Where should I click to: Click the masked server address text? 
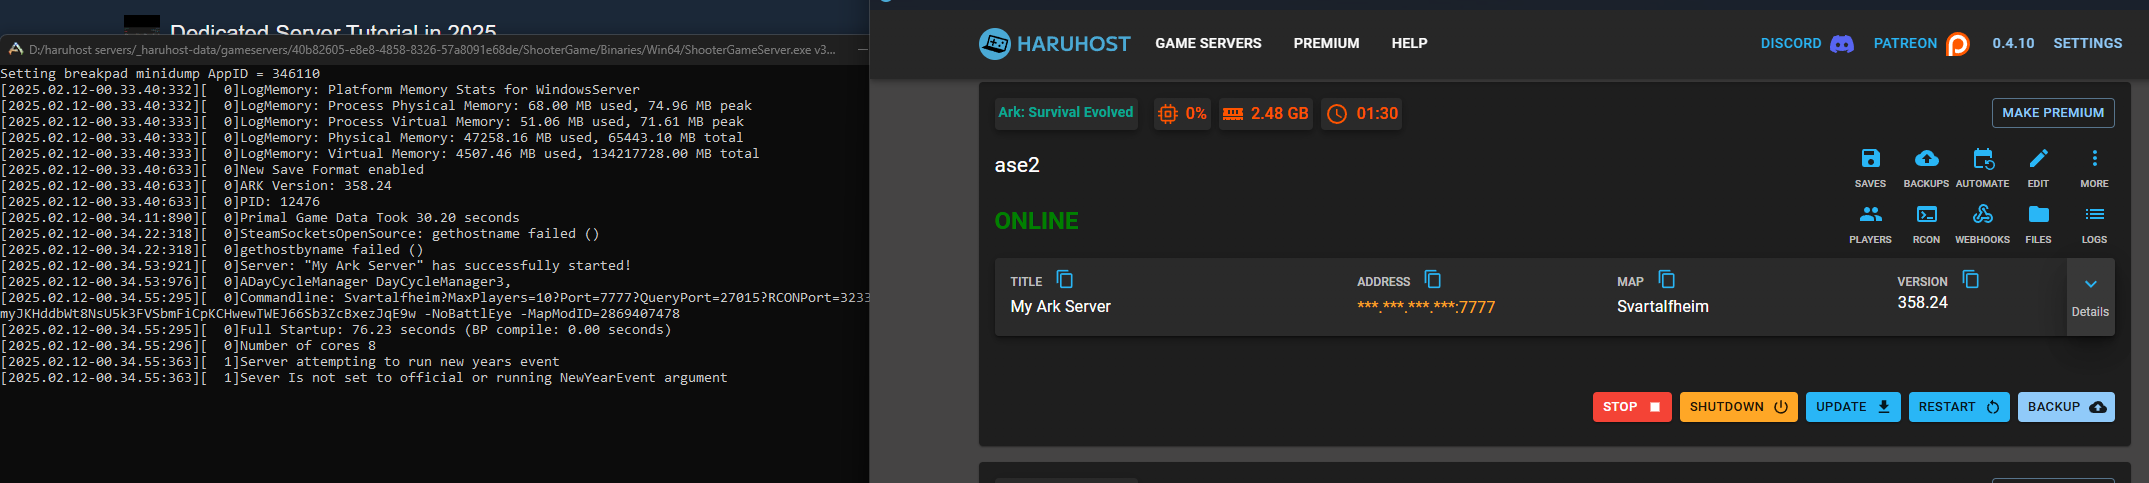pyautogui.click(x=1426, y=307)
